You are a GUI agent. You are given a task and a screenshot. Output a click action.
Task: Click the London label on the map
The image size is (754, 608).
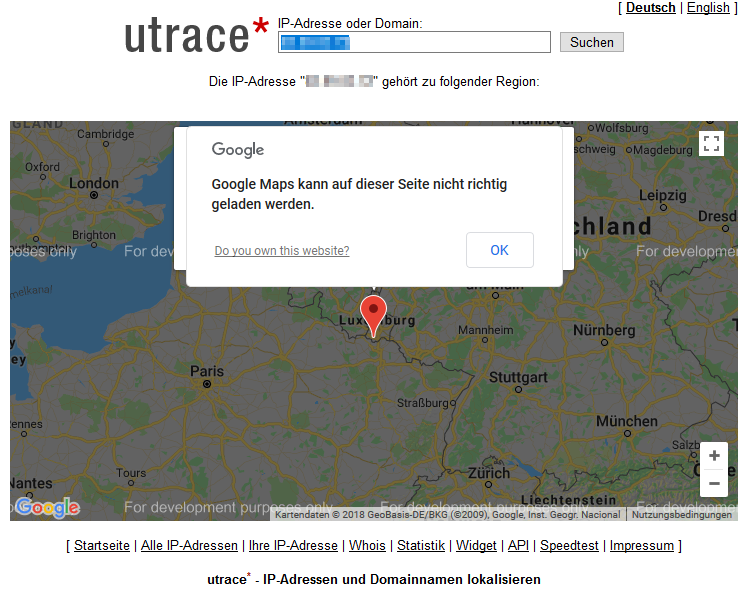[x=94, y=183]
